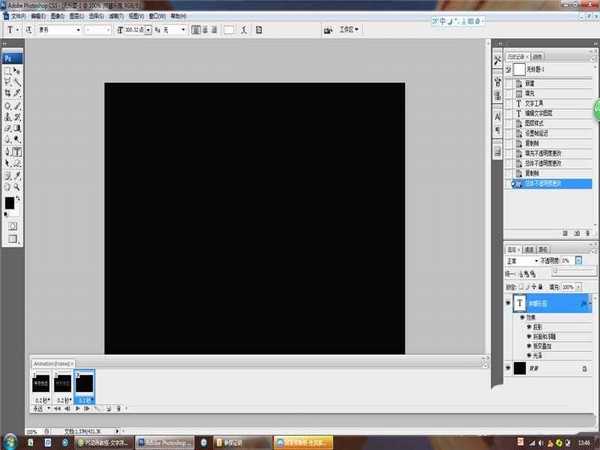Image resolution: width=600 pixels, height=450 pixels.
Task: Click the Windows Start orb
Action: coord(11,440)
